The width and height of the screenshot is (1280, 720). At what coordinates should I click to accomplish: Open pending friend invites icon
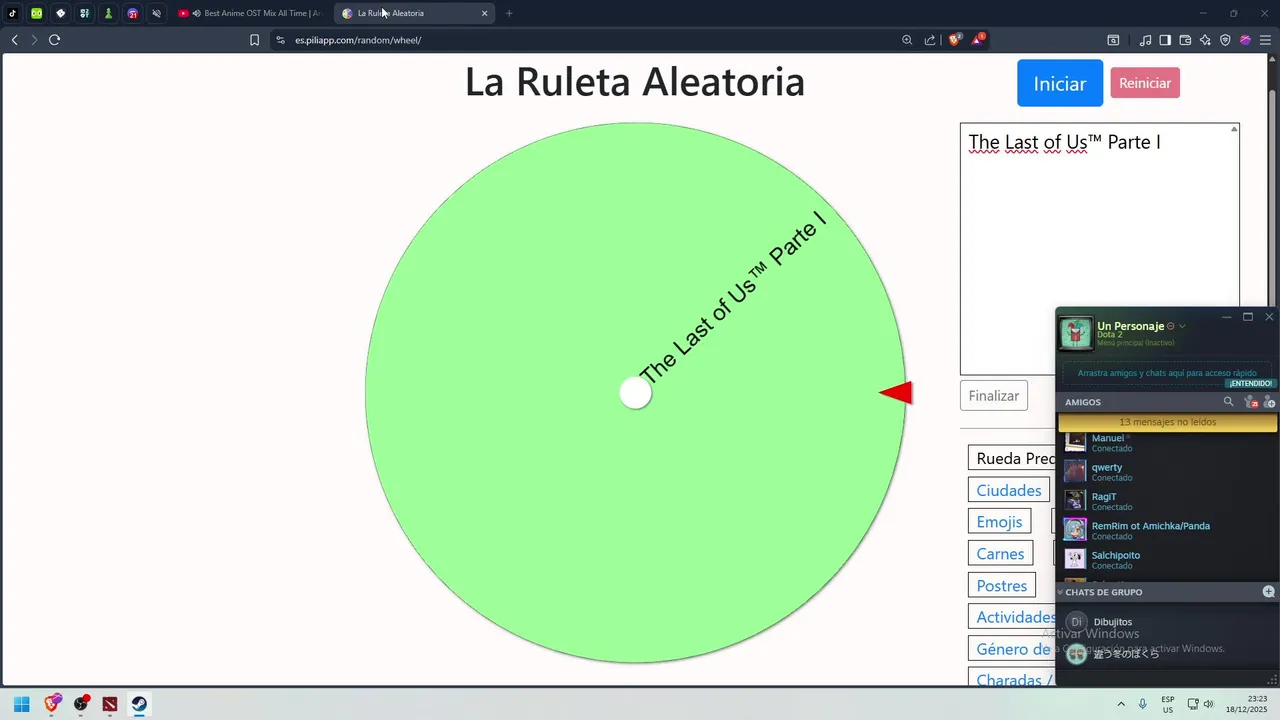(1250, 401)
